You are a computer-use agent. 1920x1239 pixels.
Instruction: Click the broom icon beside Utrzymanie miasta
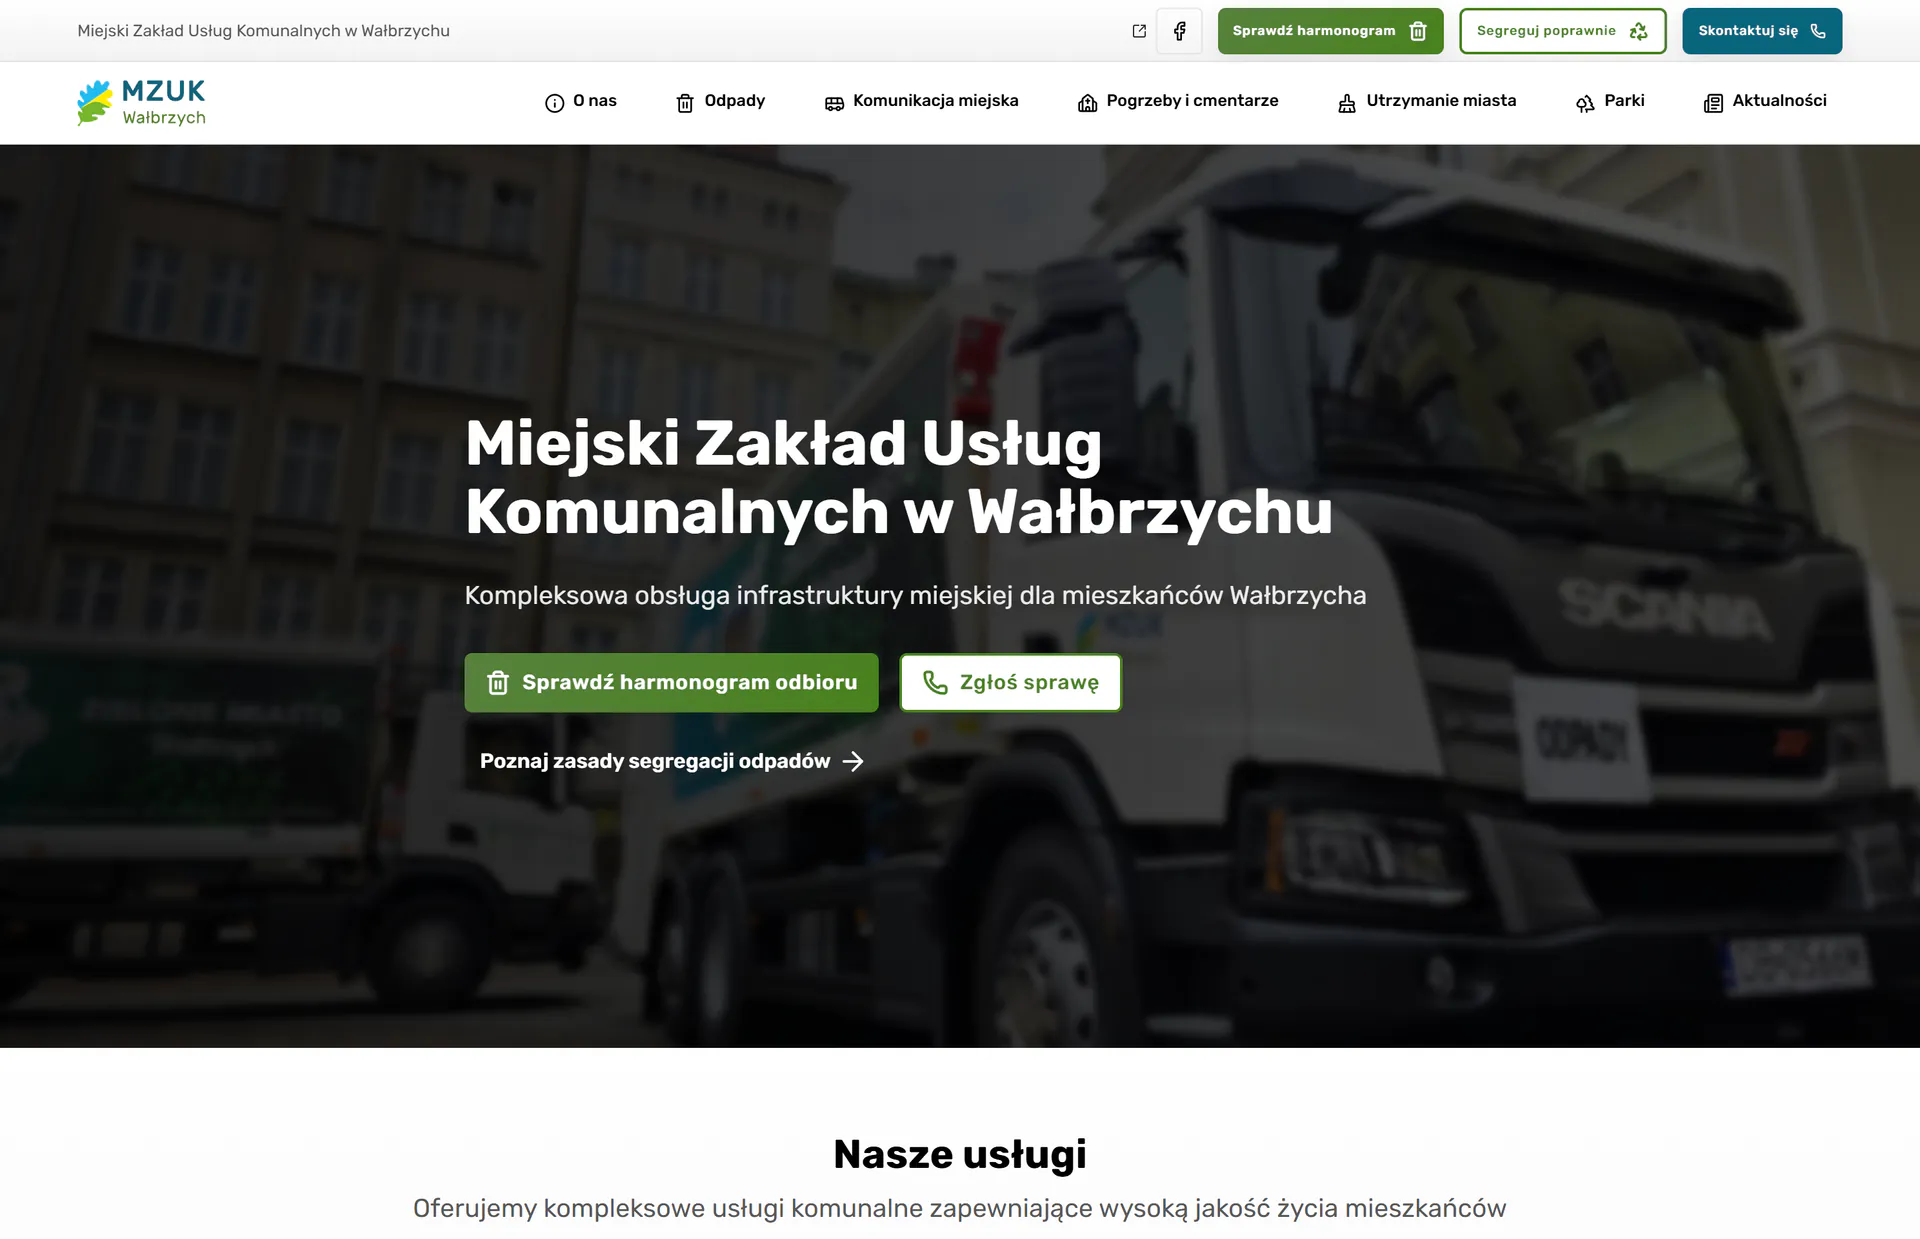click(x=1347, y=103)
